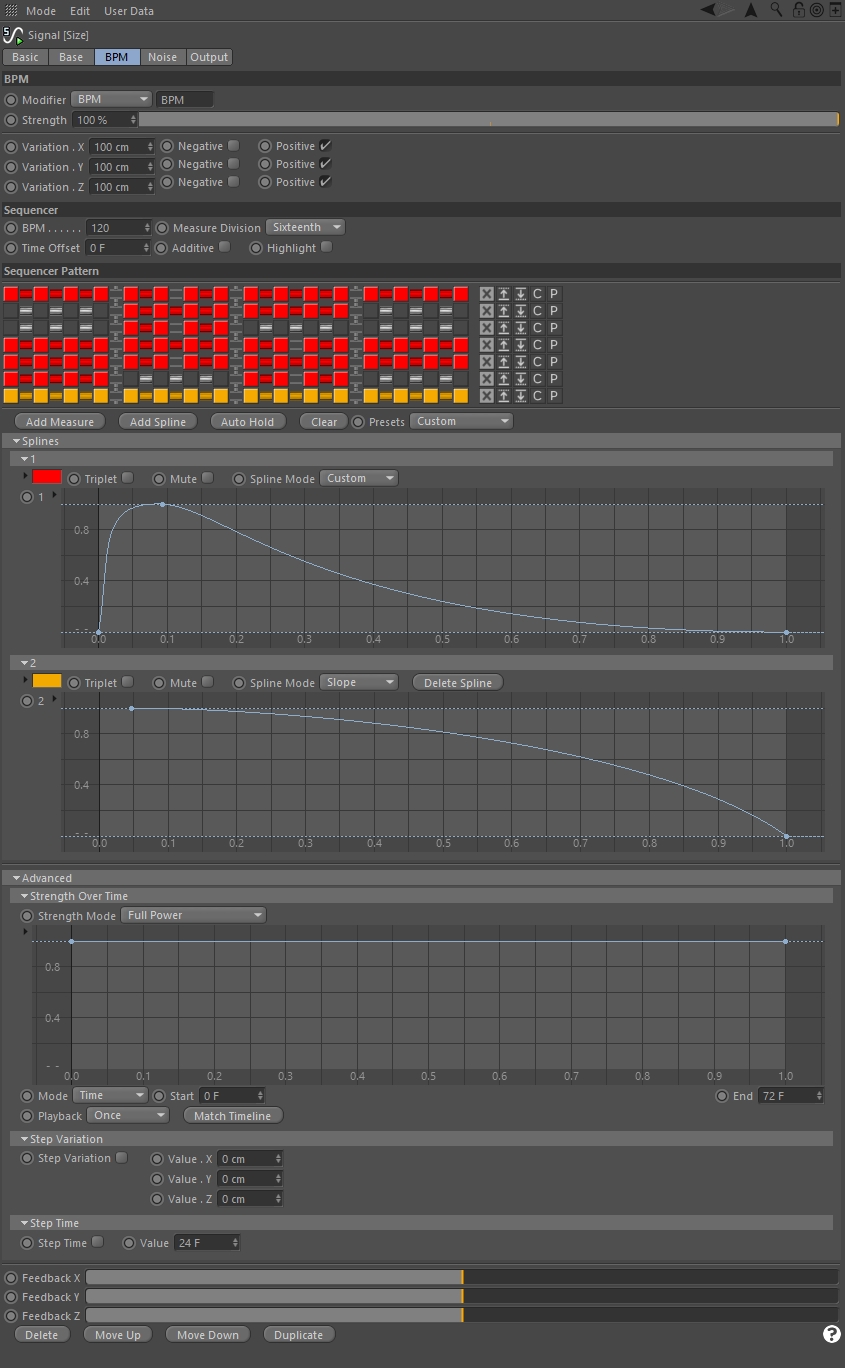The image size is (845, 1368).
Task: Click the keyframe dot beside Feedback X
Action: pyautogui.click(x=11, y=1278)
